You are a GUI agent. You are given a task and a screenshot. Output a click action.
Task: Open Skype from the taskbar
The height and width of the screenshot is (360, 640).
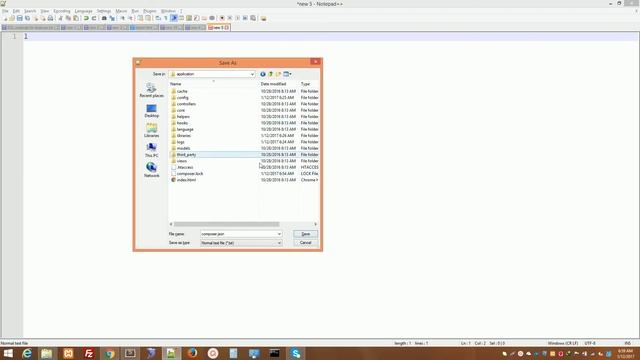click(296, 353)
